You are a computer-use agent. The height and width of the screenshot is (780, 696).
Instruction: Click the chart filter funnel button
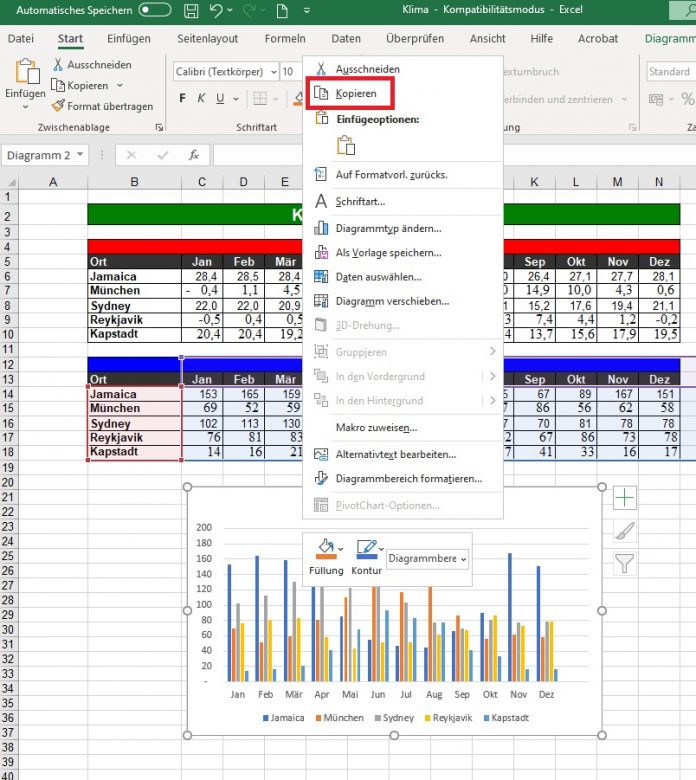point(624,564)
